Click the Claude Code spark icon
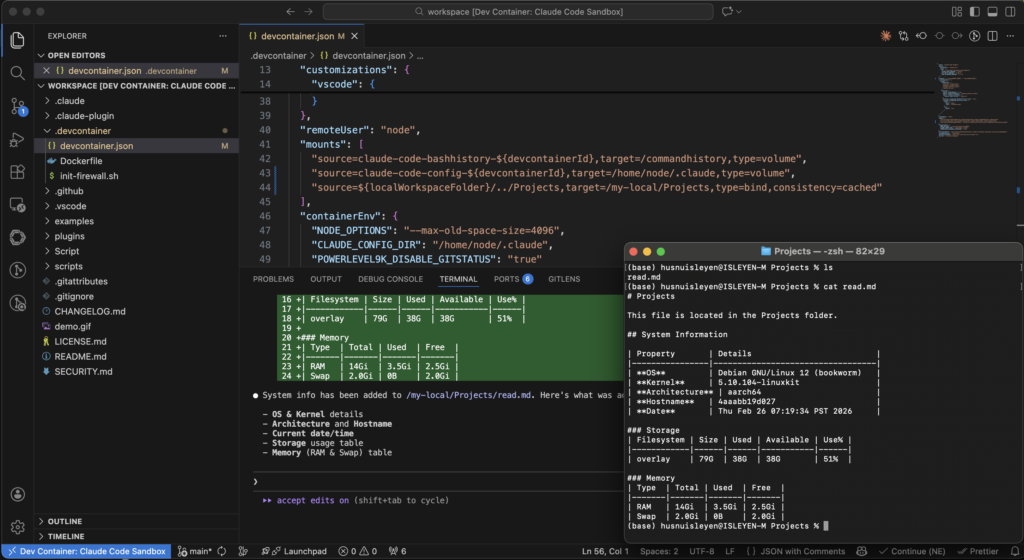 [x=885, y=36]
